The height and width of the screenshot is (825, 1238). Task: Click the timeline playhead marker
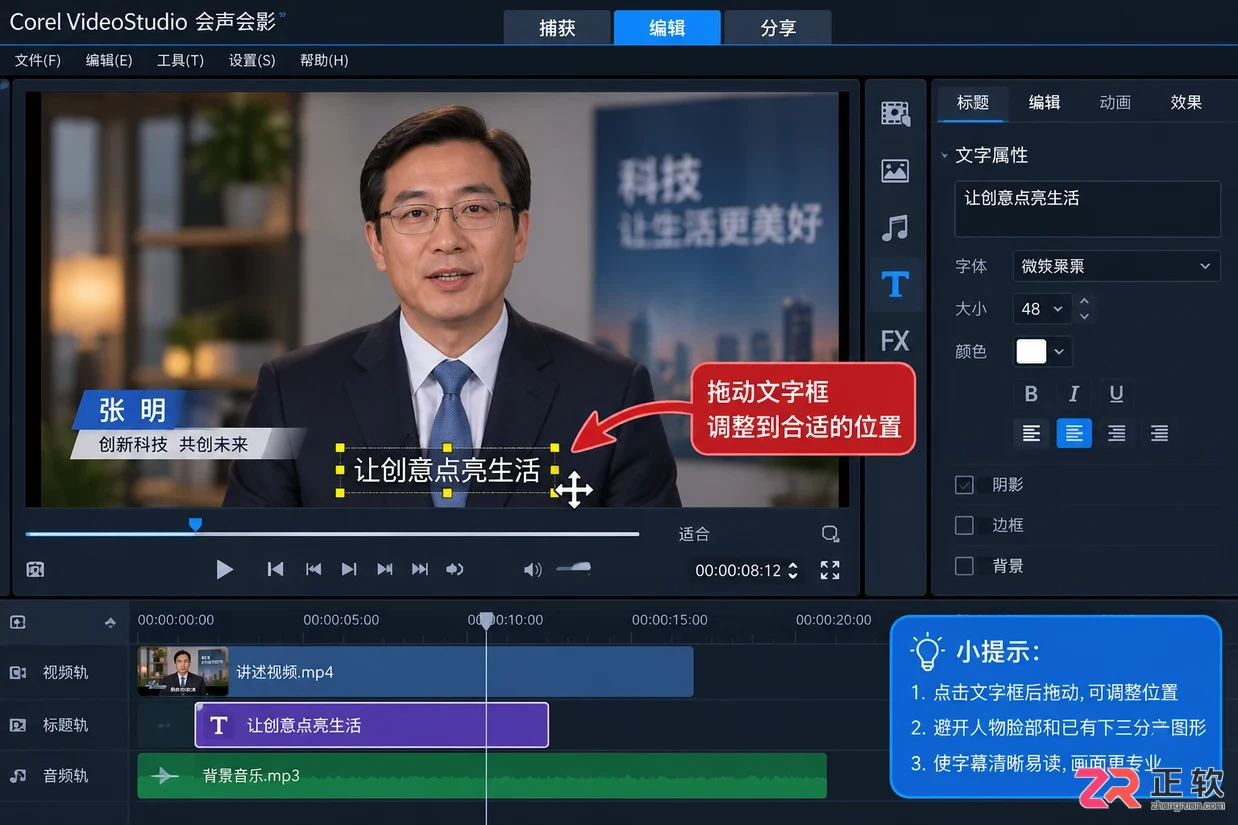(486, 620)
